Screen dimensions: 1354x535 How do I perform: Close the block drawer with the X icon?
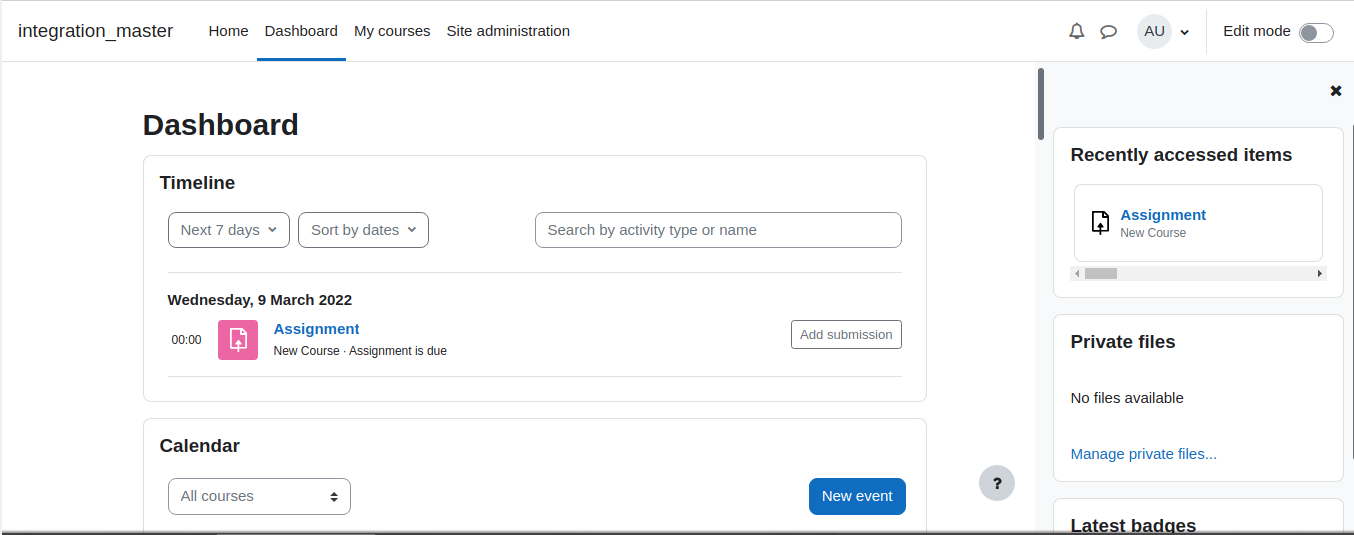tap(1335, 91)
